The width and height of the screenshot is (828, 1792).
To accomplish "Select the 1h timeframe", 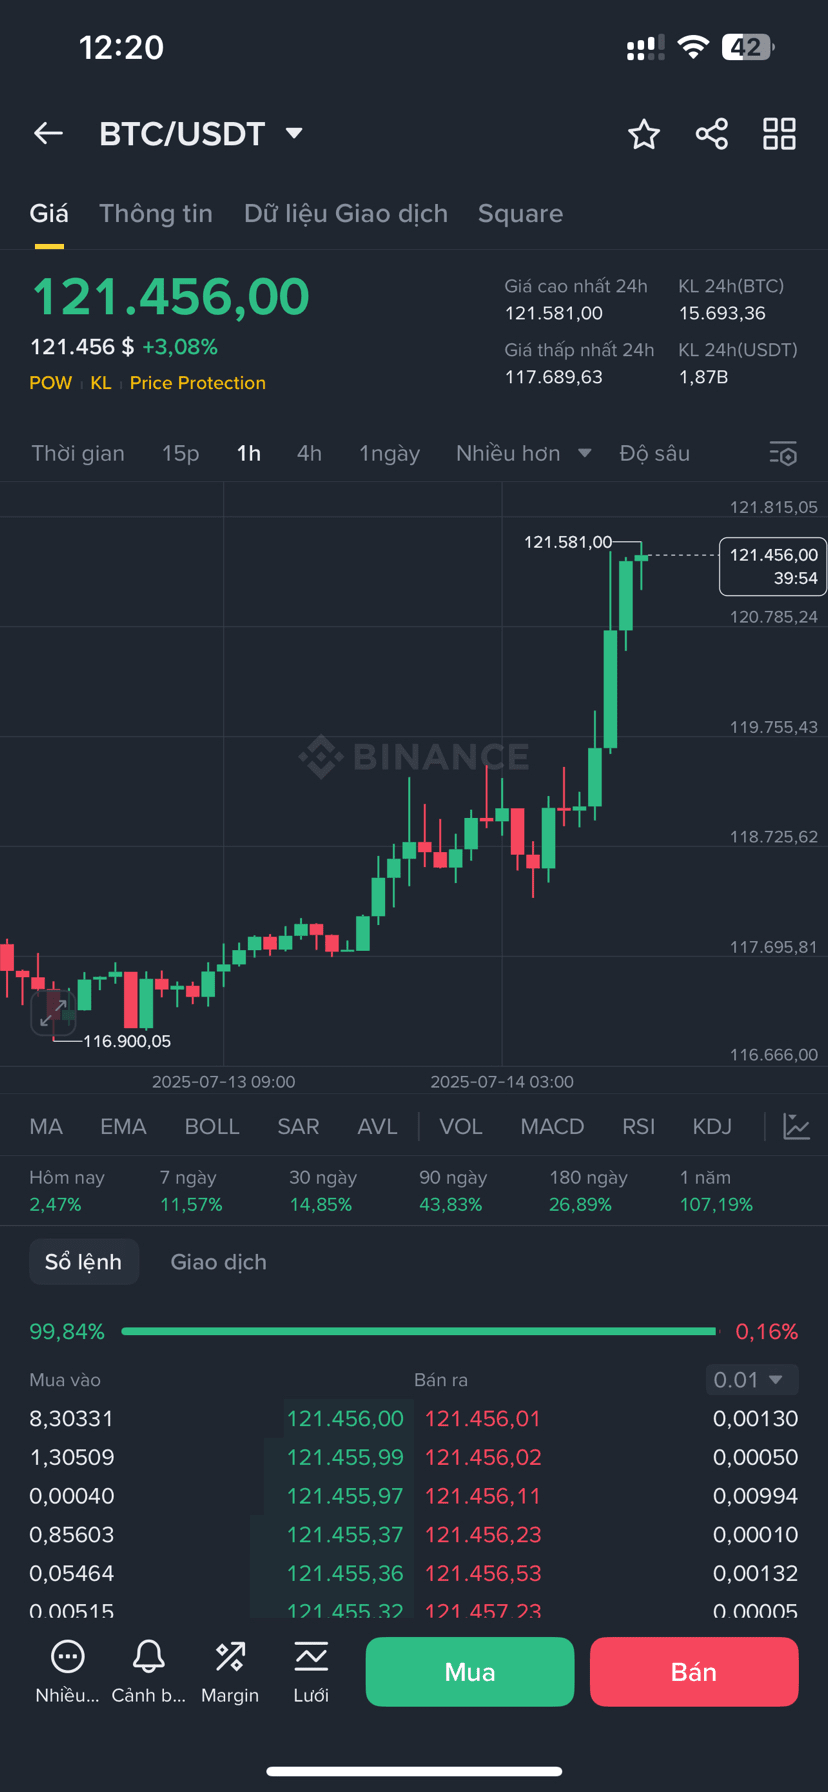I will coord(249,453).
